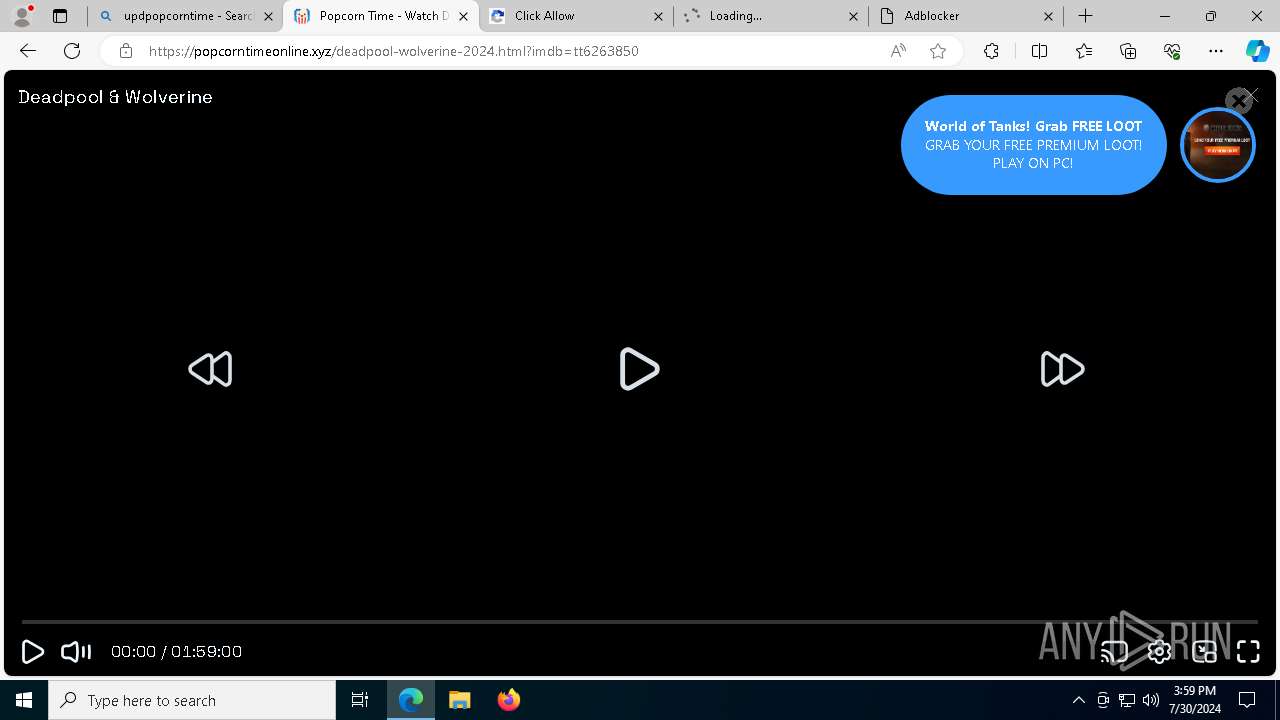The width and height of the screenshot is (1280, 720).
Task: Open the Meet Now tray icon
Action: coord(1103,700)
